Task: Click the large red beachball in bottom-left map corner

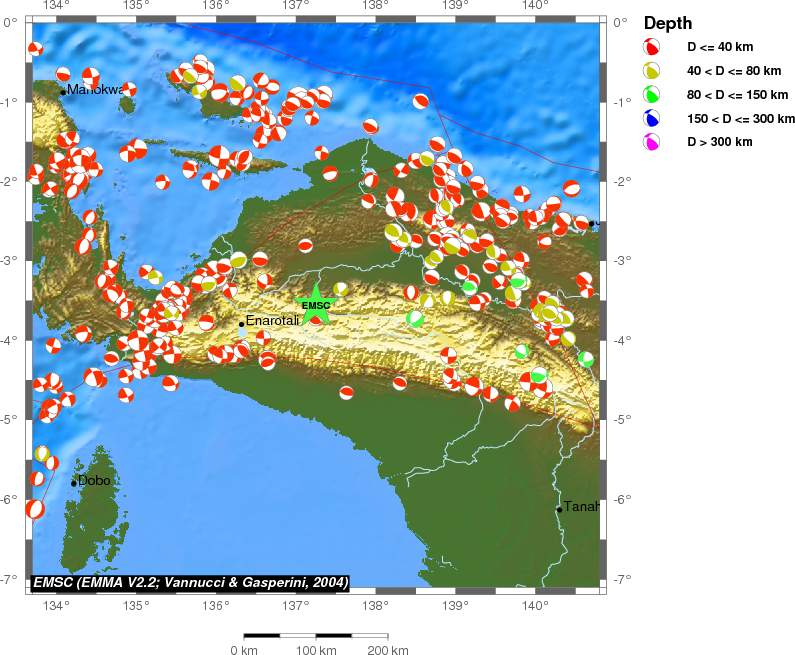Action: pos(35,509)
